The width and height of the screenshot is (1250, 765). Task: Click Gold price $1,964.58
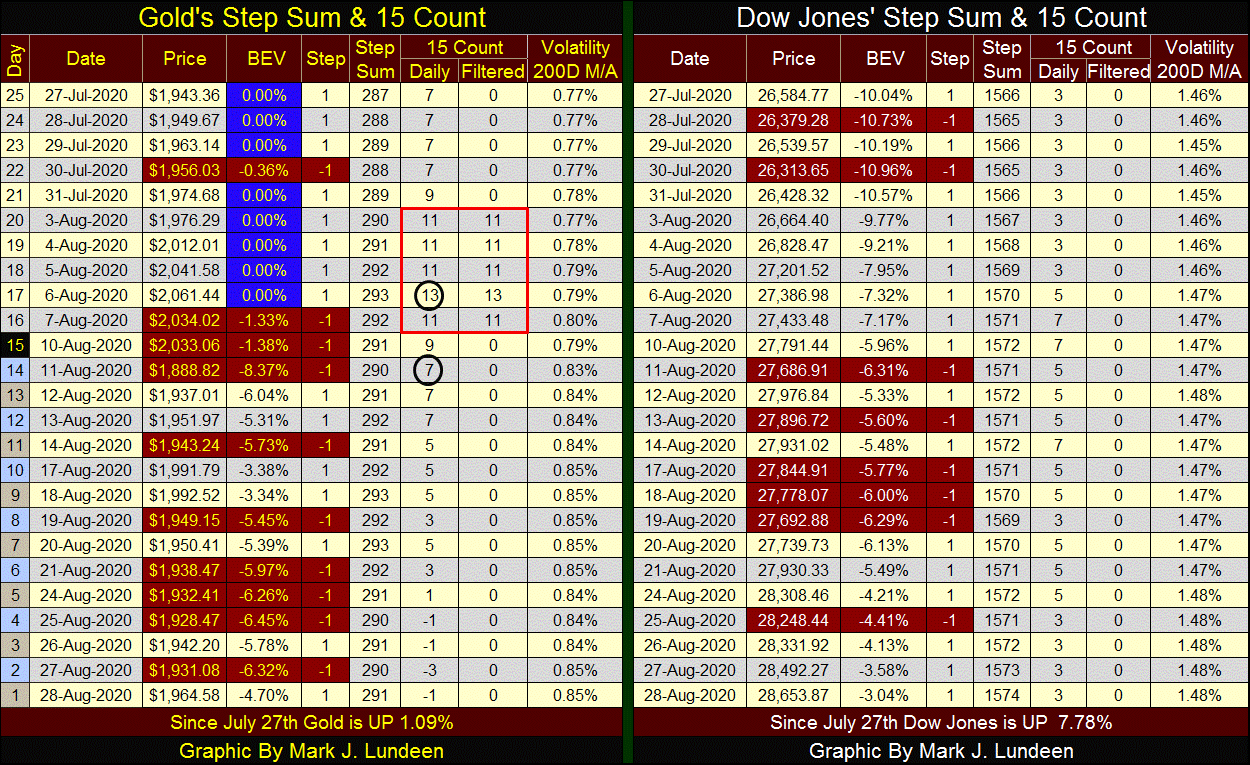click(185, 696)
